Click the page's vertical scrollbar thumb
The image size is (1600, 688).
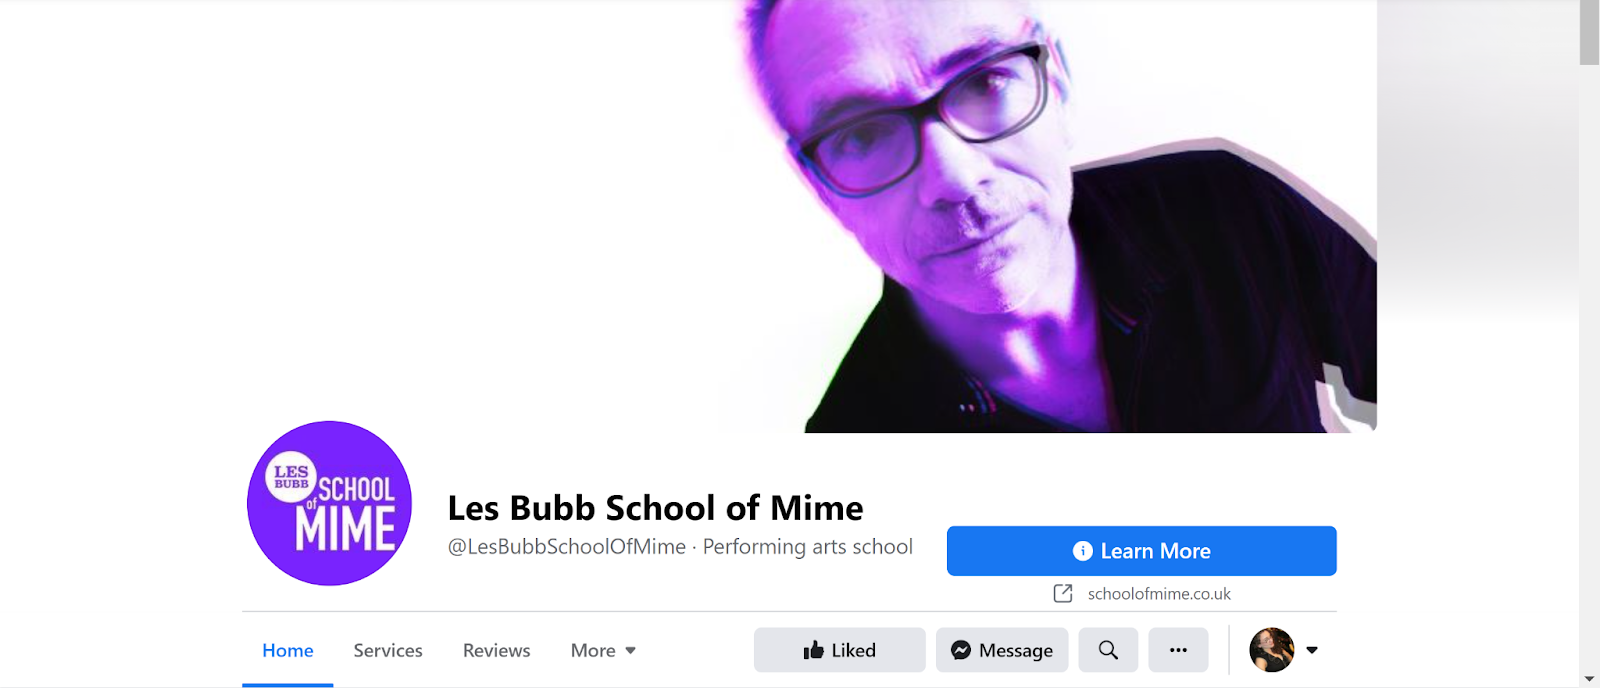[1589, 33]
